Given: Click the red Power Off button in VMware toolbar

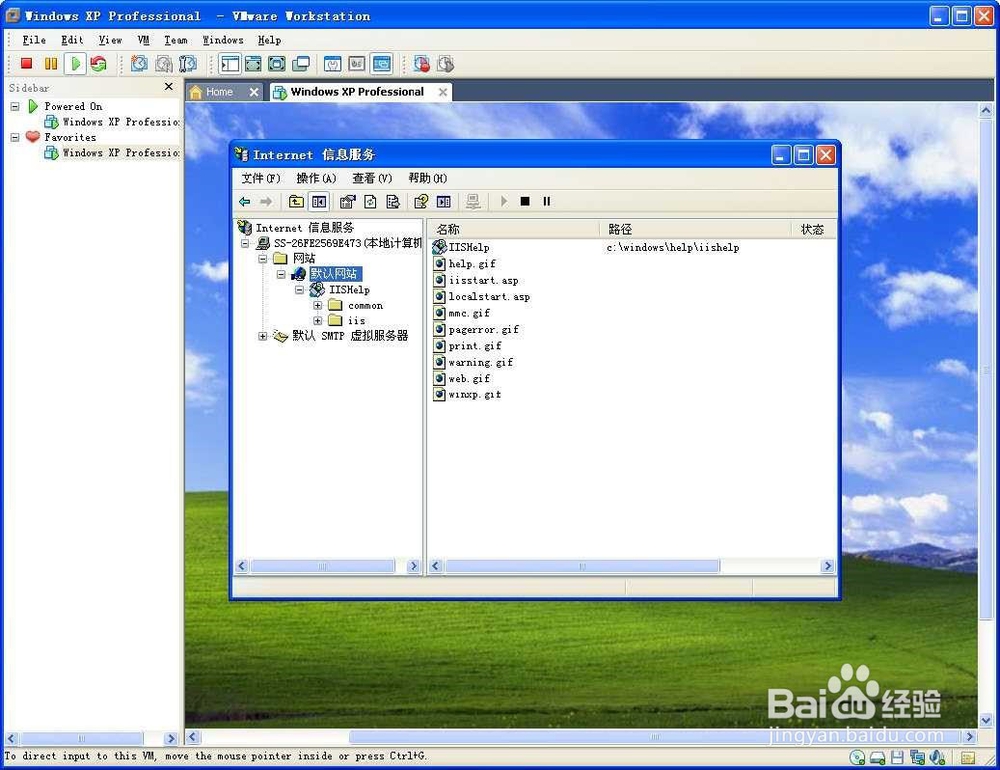Looking at the screenshot, I should pos(26,63).
